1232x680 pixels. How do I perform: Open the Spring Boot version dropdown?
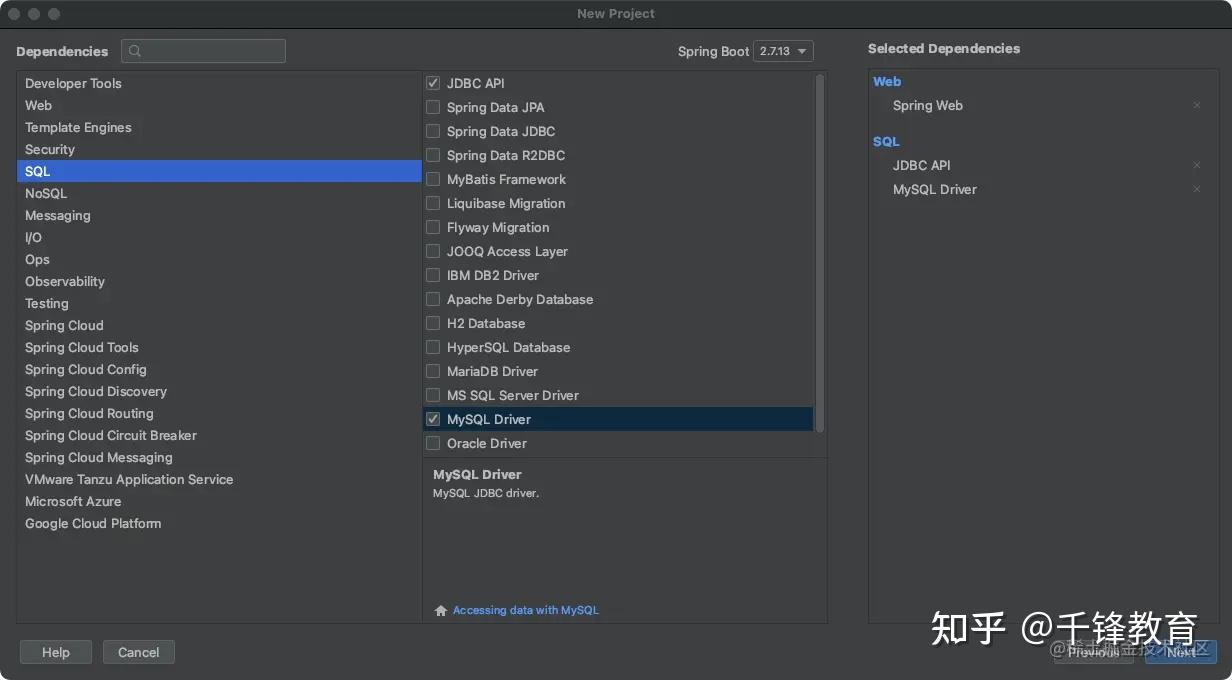click(x=784, y=52)
